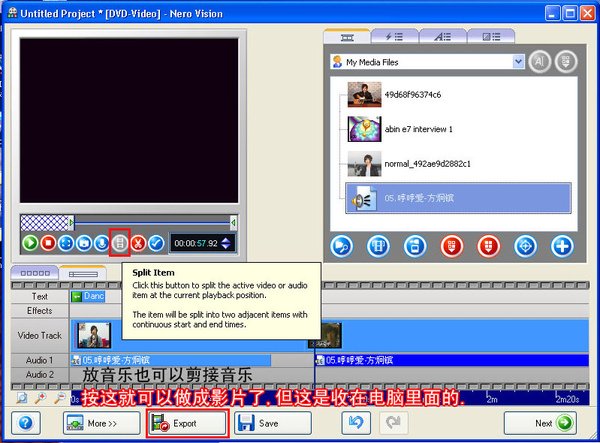The image size is (600, 443).
Task: Click the film strip icon third in media toolbar
Action: (x=415, y=246)
